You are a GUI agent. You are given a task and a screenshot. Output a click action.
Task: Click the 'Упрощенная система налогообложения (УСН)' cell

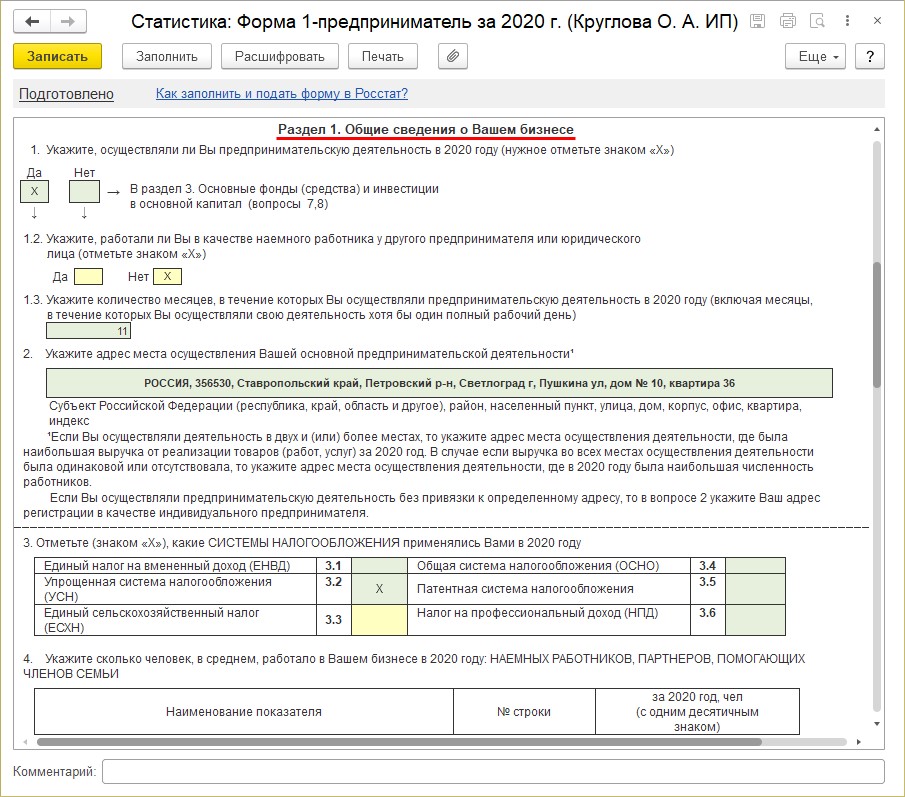coord(175,589)
